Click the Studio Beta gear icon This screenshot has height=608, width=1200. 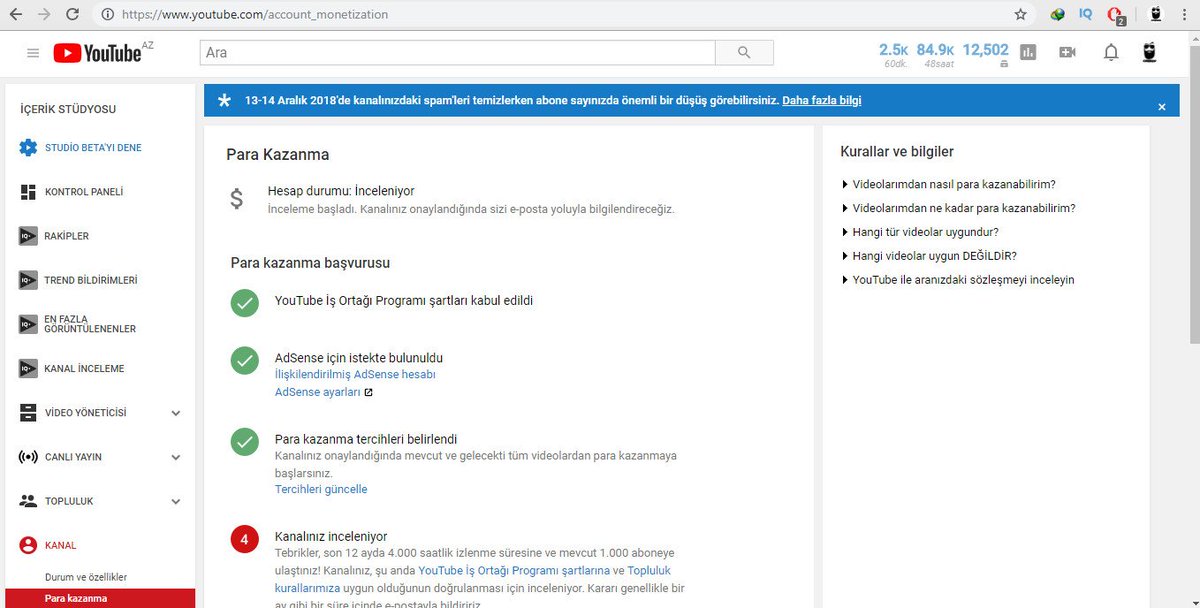pos(28,148)
